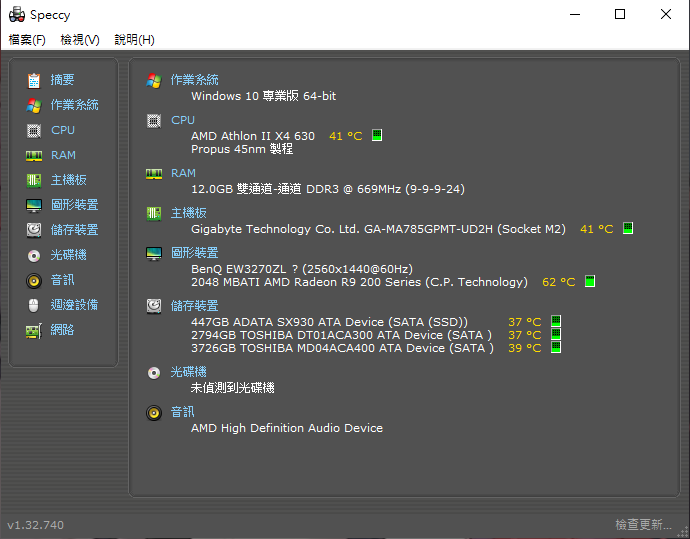Go to the 網路 sidebar section
This screenshot has width=690, height=539.
click(62, 330)
